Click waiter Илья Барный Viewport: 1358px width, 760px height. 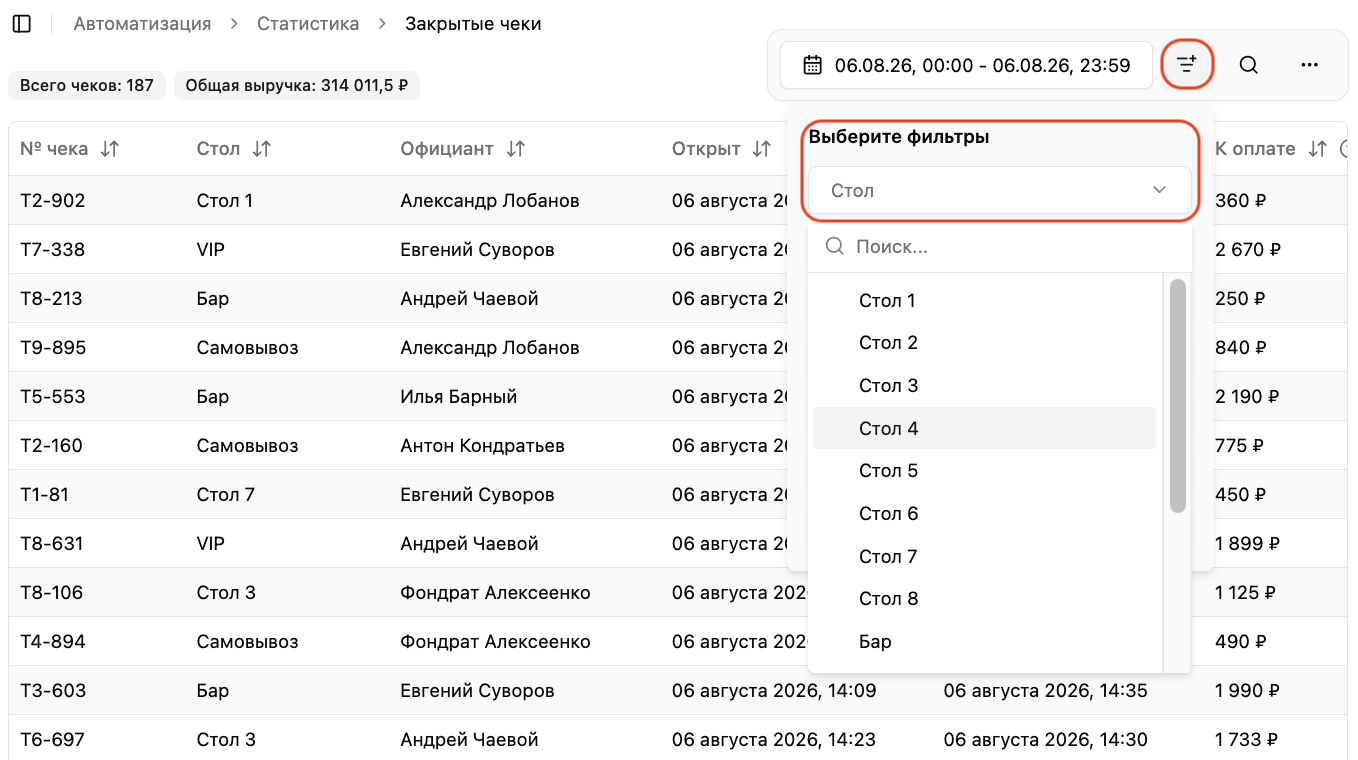[459, 397]
